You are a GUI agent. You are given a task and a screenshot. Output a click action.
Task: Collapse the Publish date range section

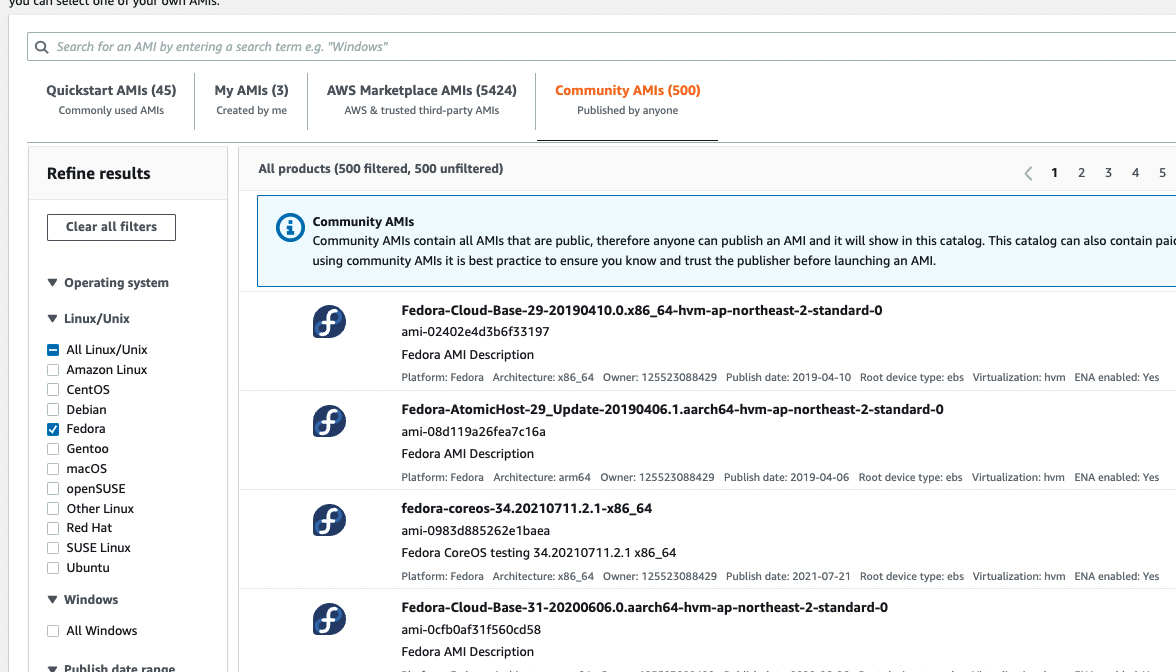point(52,668)
